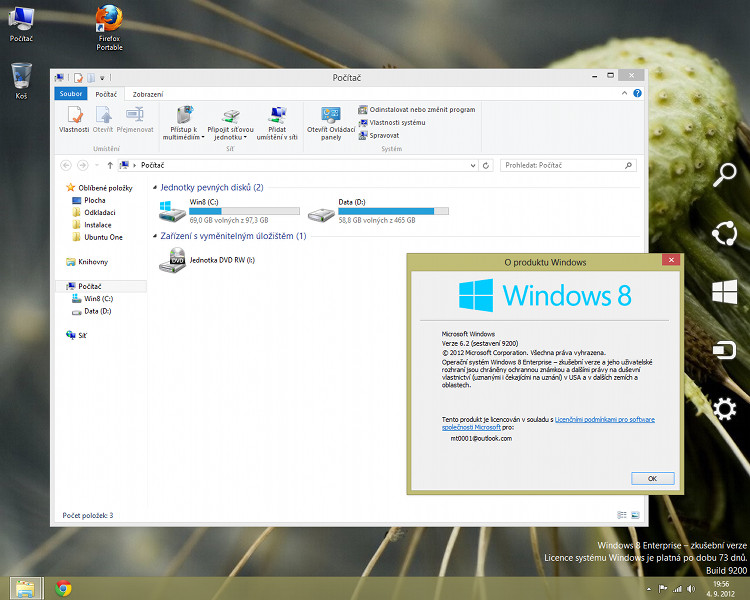Viewport: 750px width, 600px height.
Task: Open Otevřít Ovládací panely
Action: [331, 123]
